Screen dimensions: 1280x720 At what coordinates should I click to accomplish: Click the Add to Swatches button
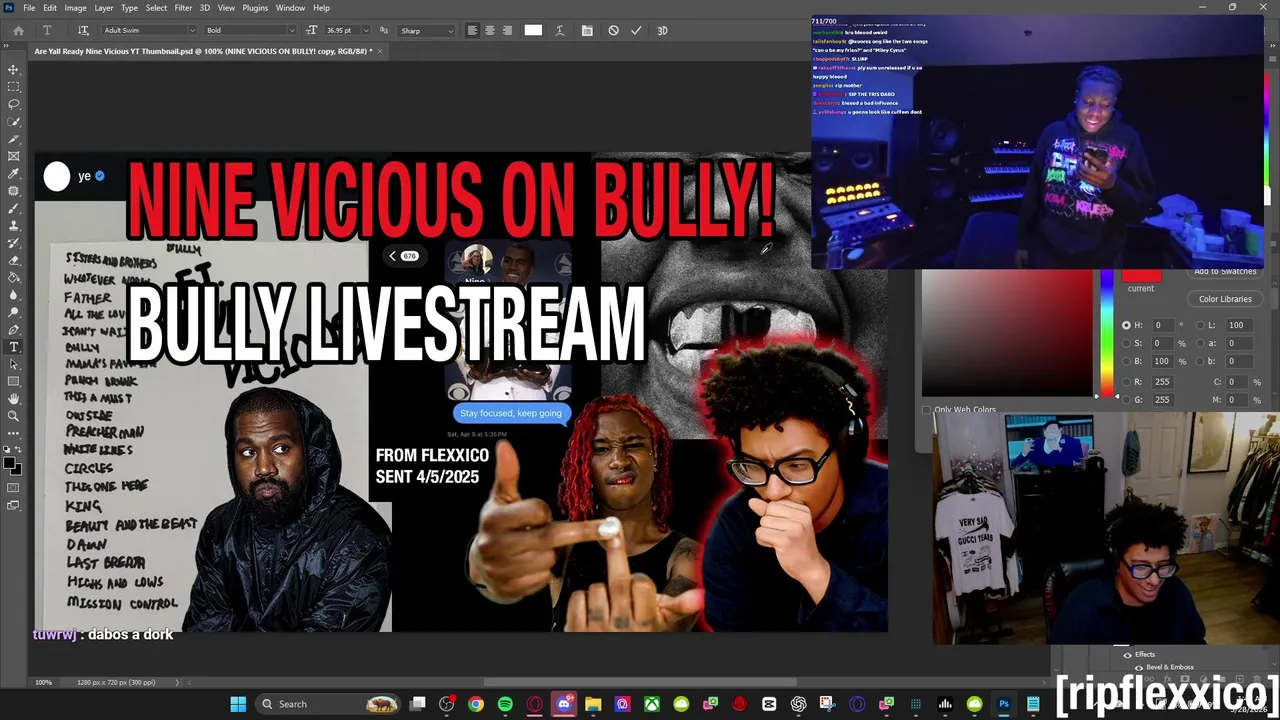[x=1225, y=272]
